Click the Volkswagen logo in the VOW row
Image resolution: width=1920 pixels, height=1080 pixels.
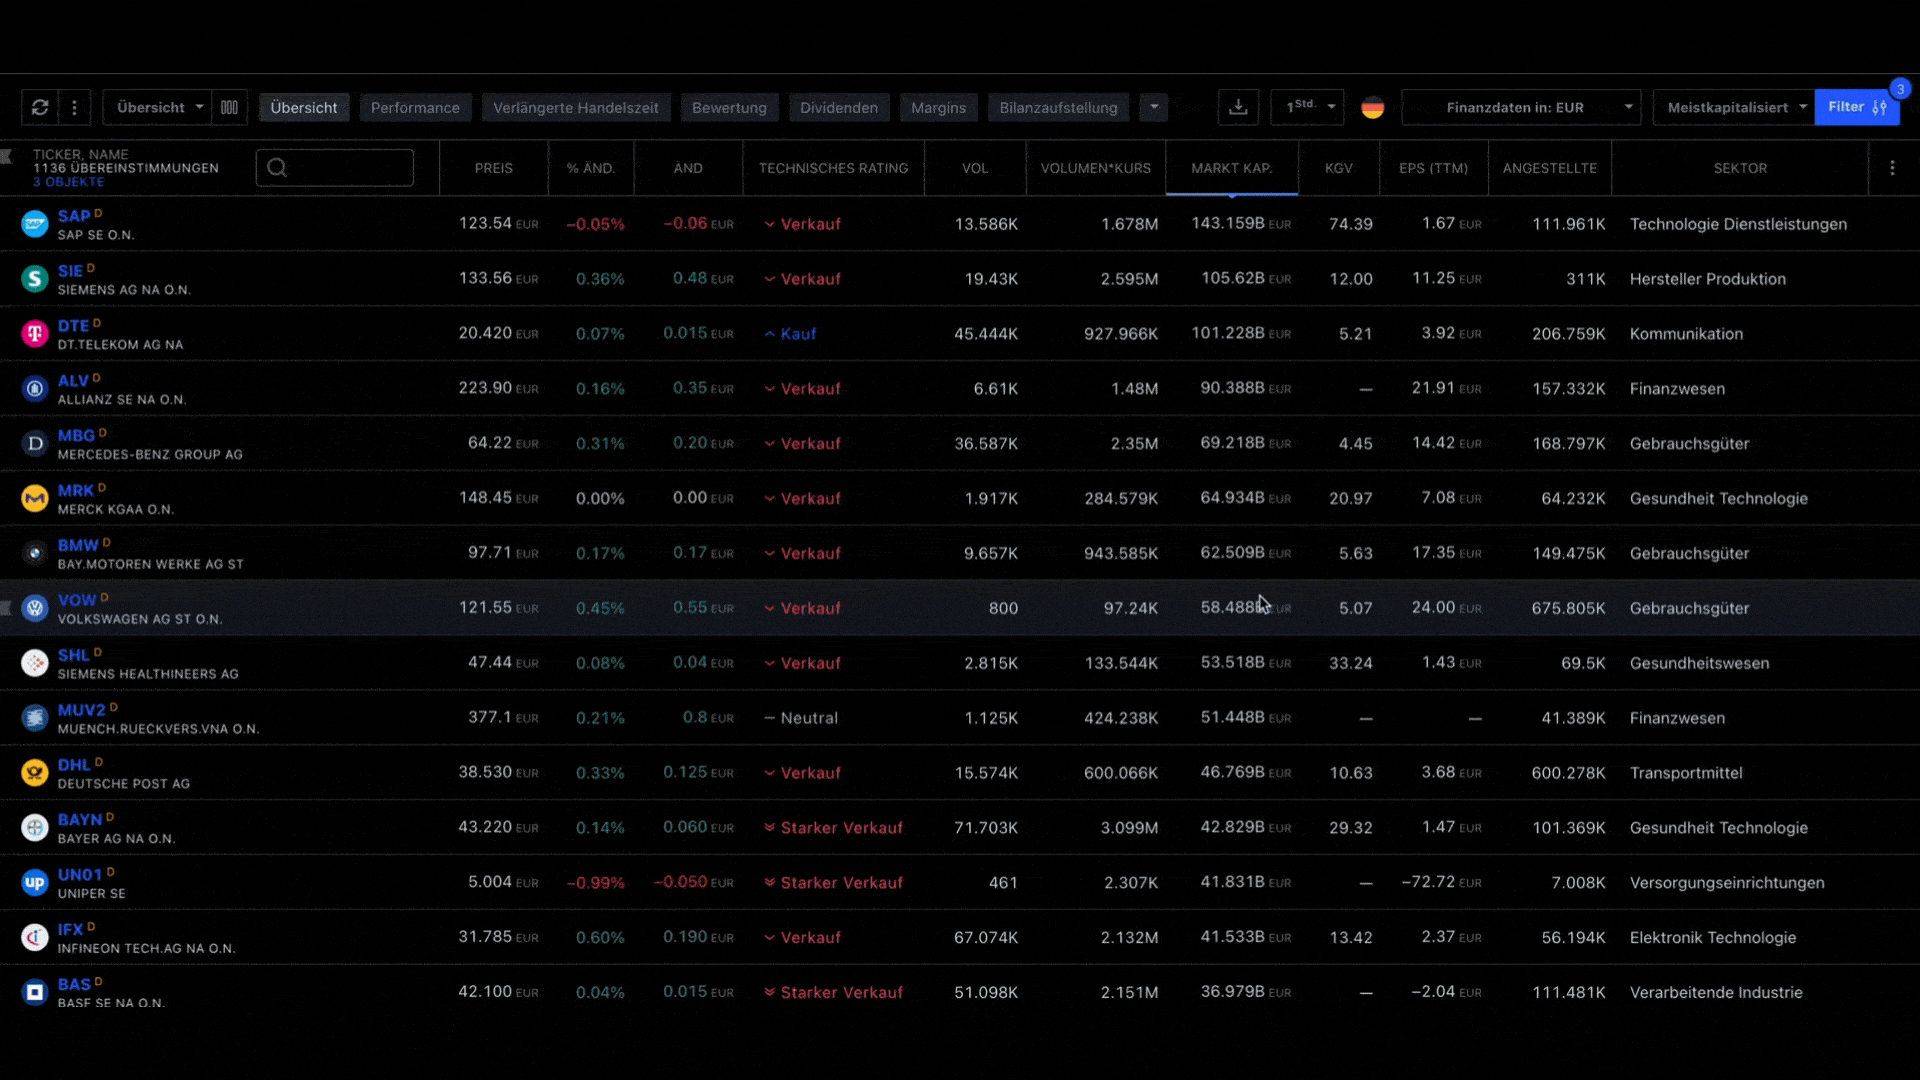point(34,607)
